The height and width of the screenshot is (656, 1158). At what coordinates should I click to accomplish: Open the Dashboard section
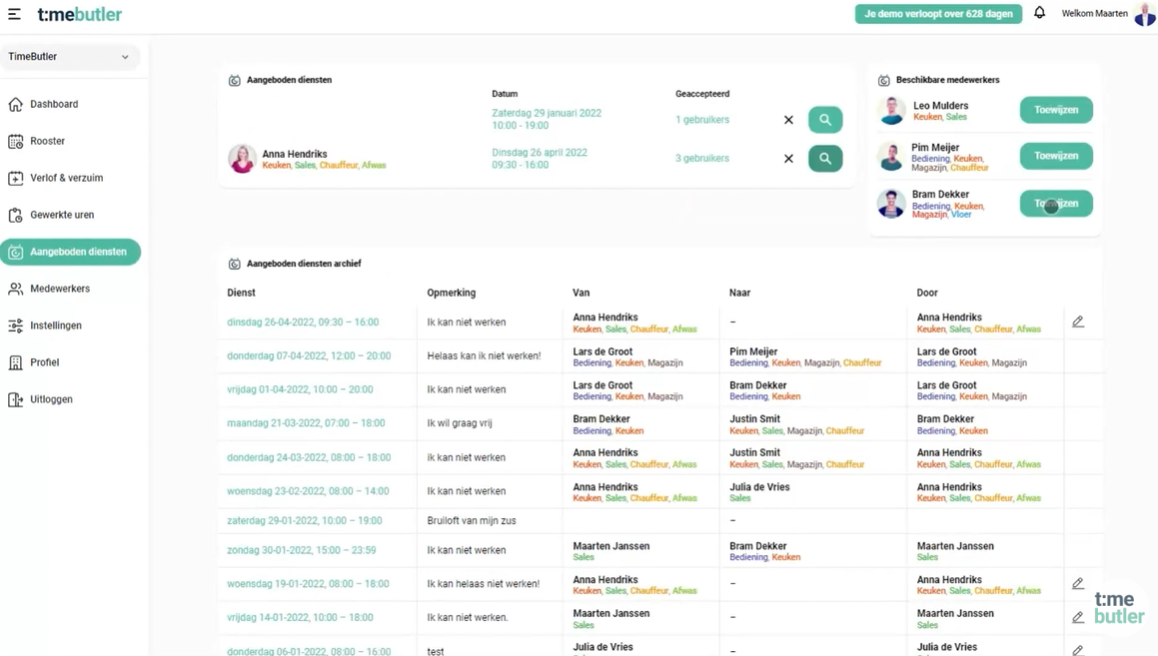(x=53, y=103)
